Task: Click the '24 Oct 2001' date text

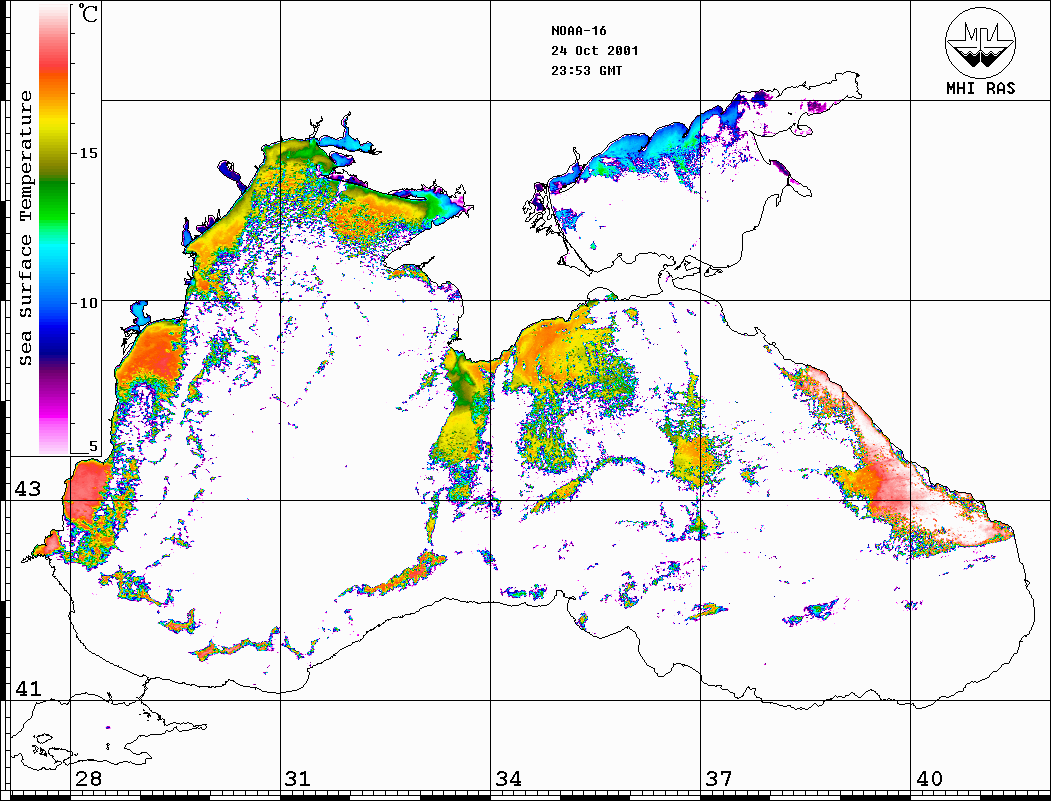Action: point(595,51)
